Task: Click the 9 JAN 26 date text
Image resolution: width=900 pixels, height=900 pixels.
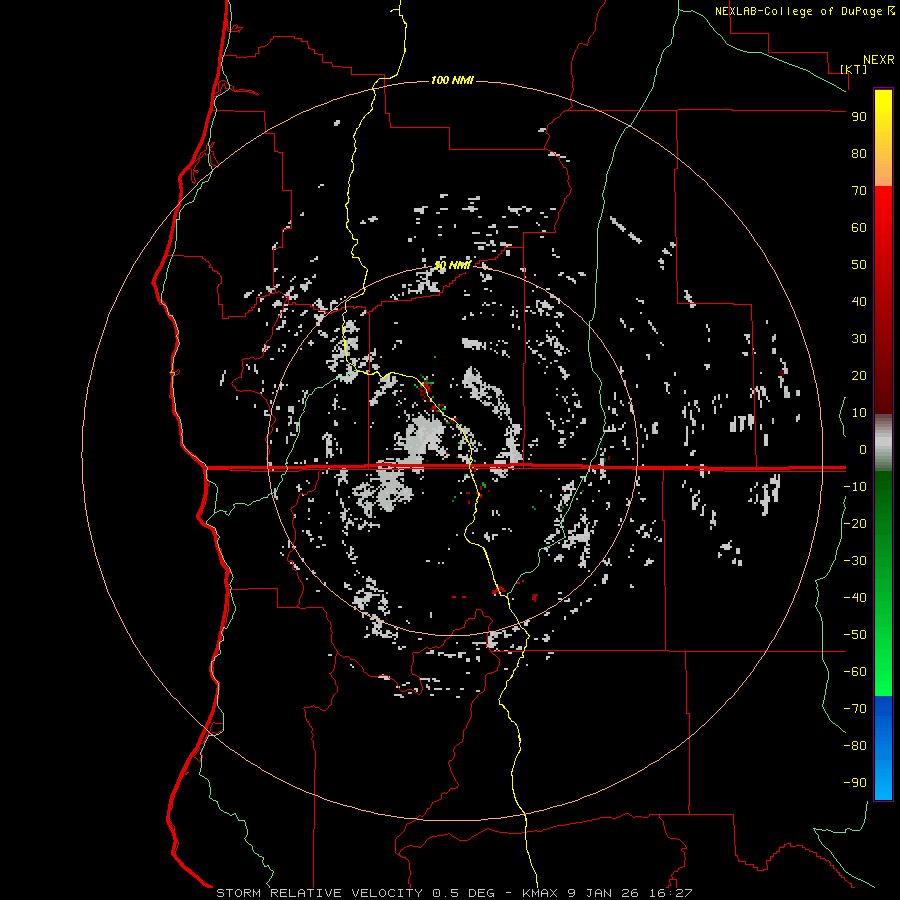Action: point(603,893)
